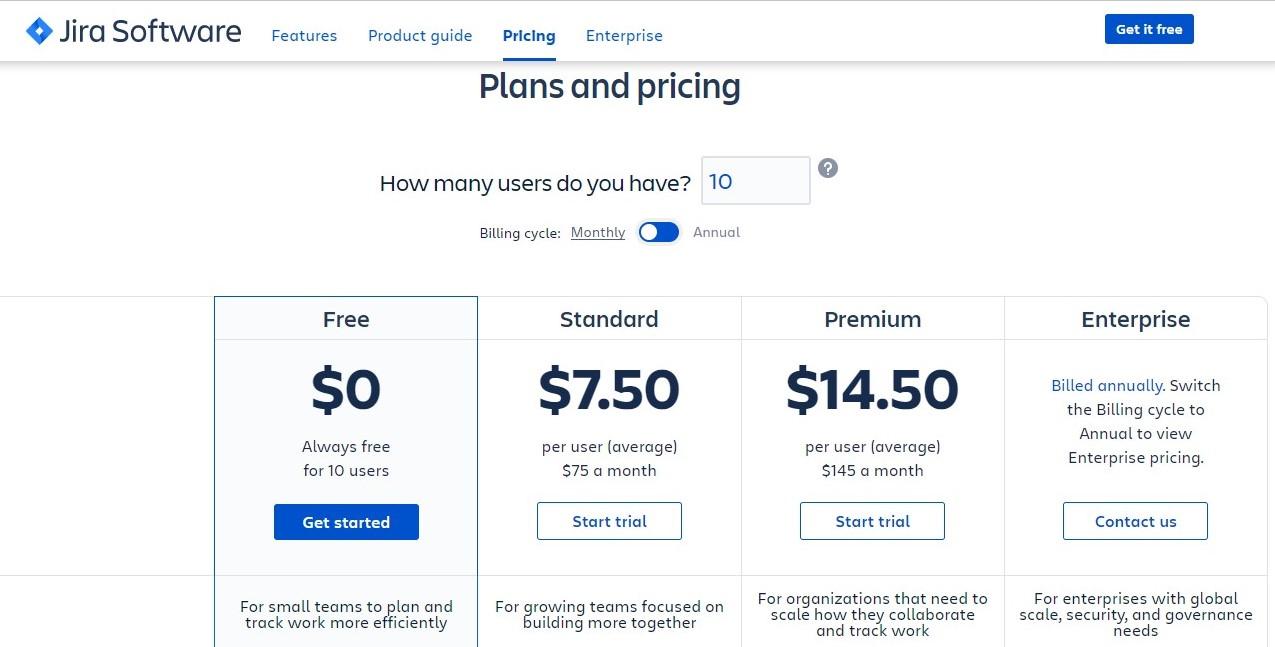Viewport: 1275px width, 647px height.
Task: Open the Enterprise link in top navigation
Action: coord(624,36)
